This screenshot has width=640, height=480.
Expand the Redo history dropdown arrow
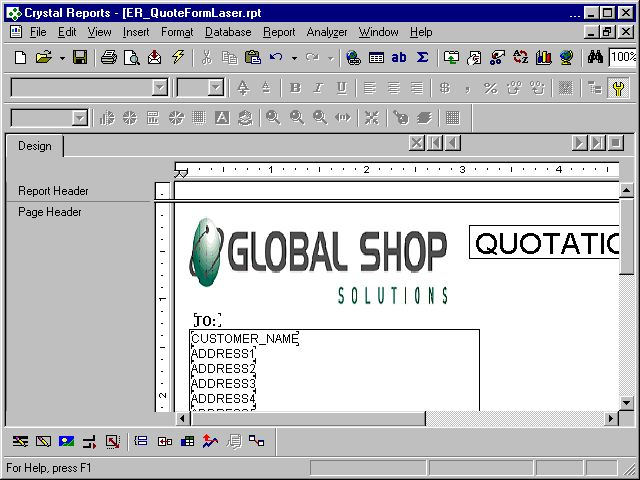coord(331,58)
